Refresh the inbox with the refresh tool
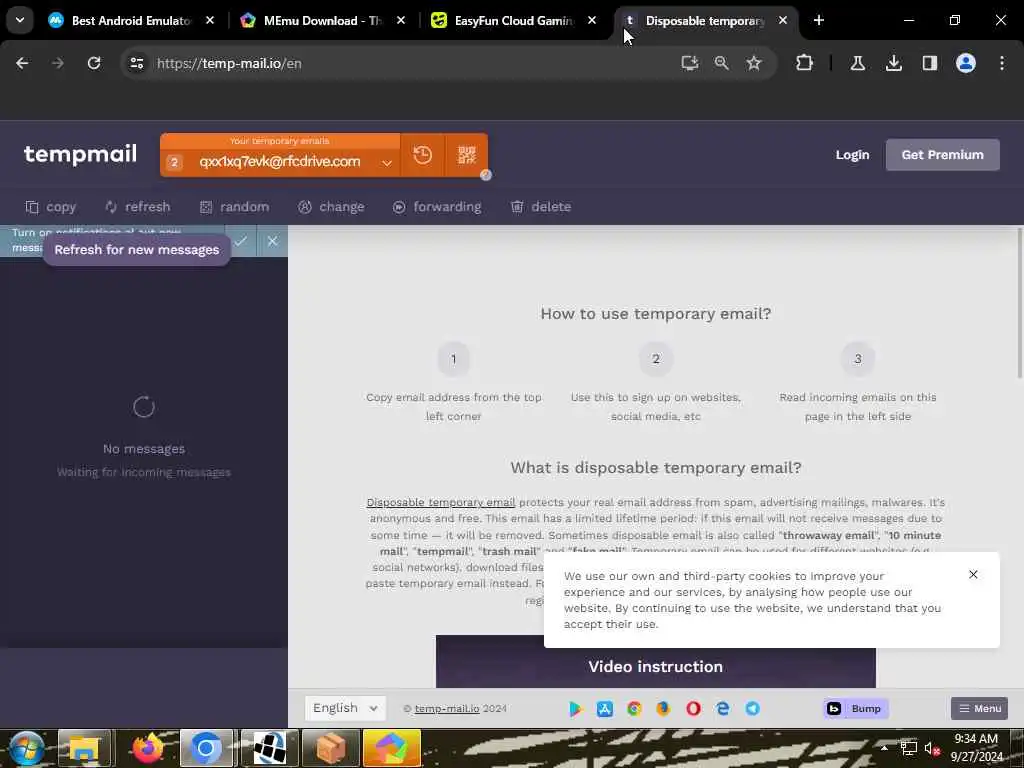The image size is (1024, 768). [138, 207]
